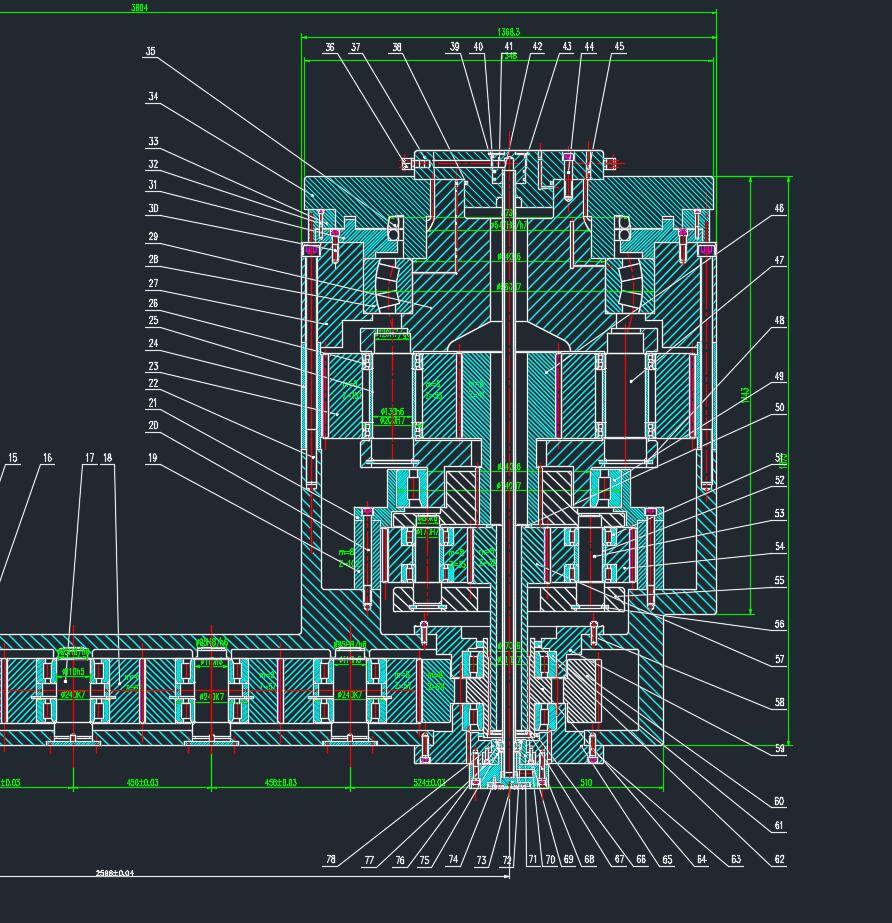Select the callout label 34
The height and width of the screenshot is (923, 892).
click(153, 97)
